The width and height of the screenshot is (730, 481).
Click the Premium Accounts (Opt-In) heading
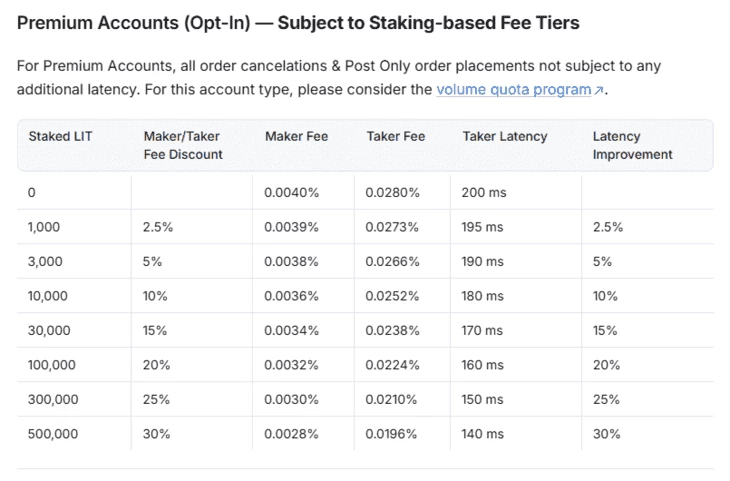pos(298,23)
